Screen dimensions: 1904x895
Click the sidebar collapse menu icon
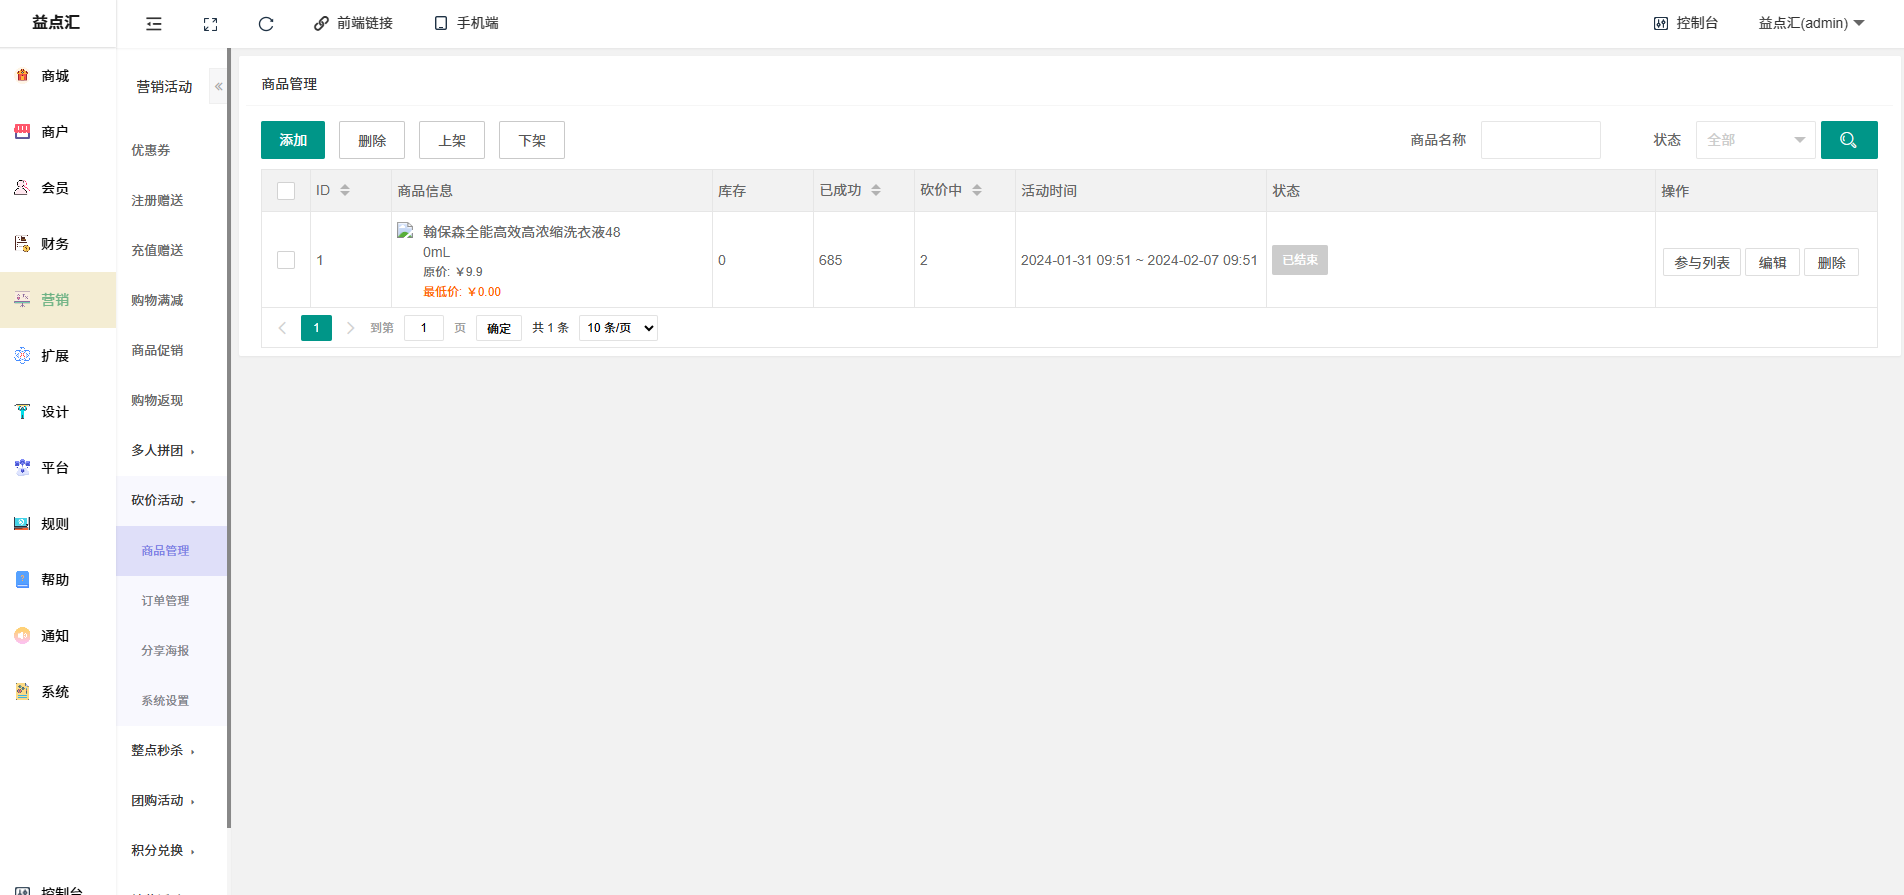(x=154, y=24)
